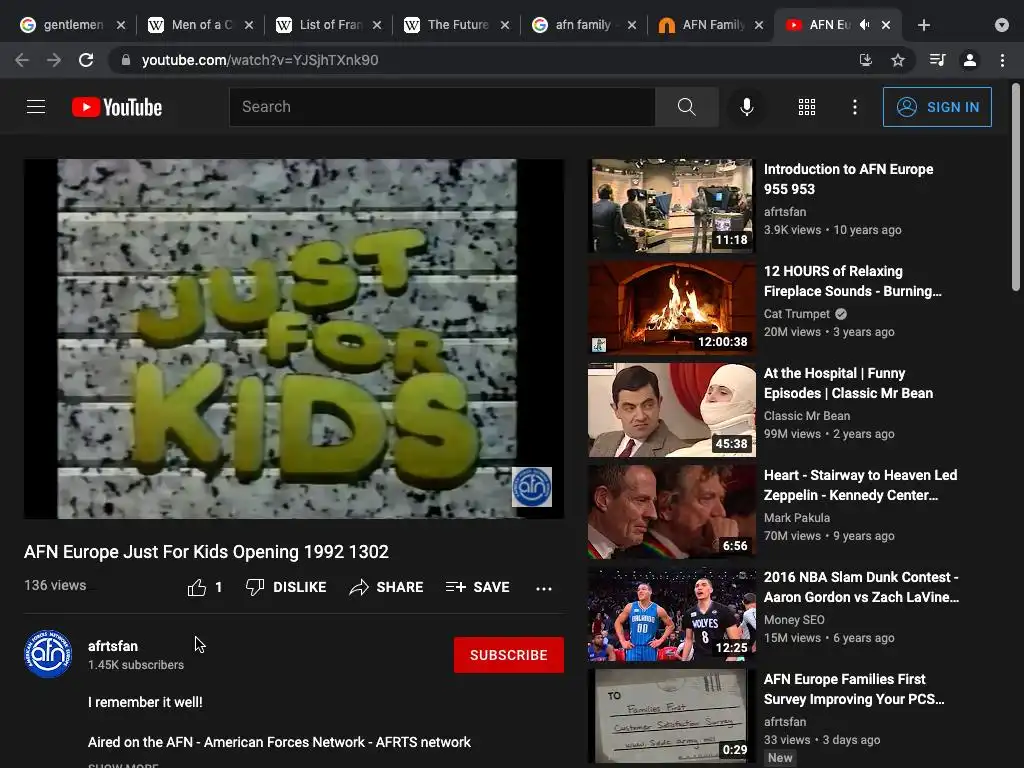Go back to the previous page

pos(22,60)
